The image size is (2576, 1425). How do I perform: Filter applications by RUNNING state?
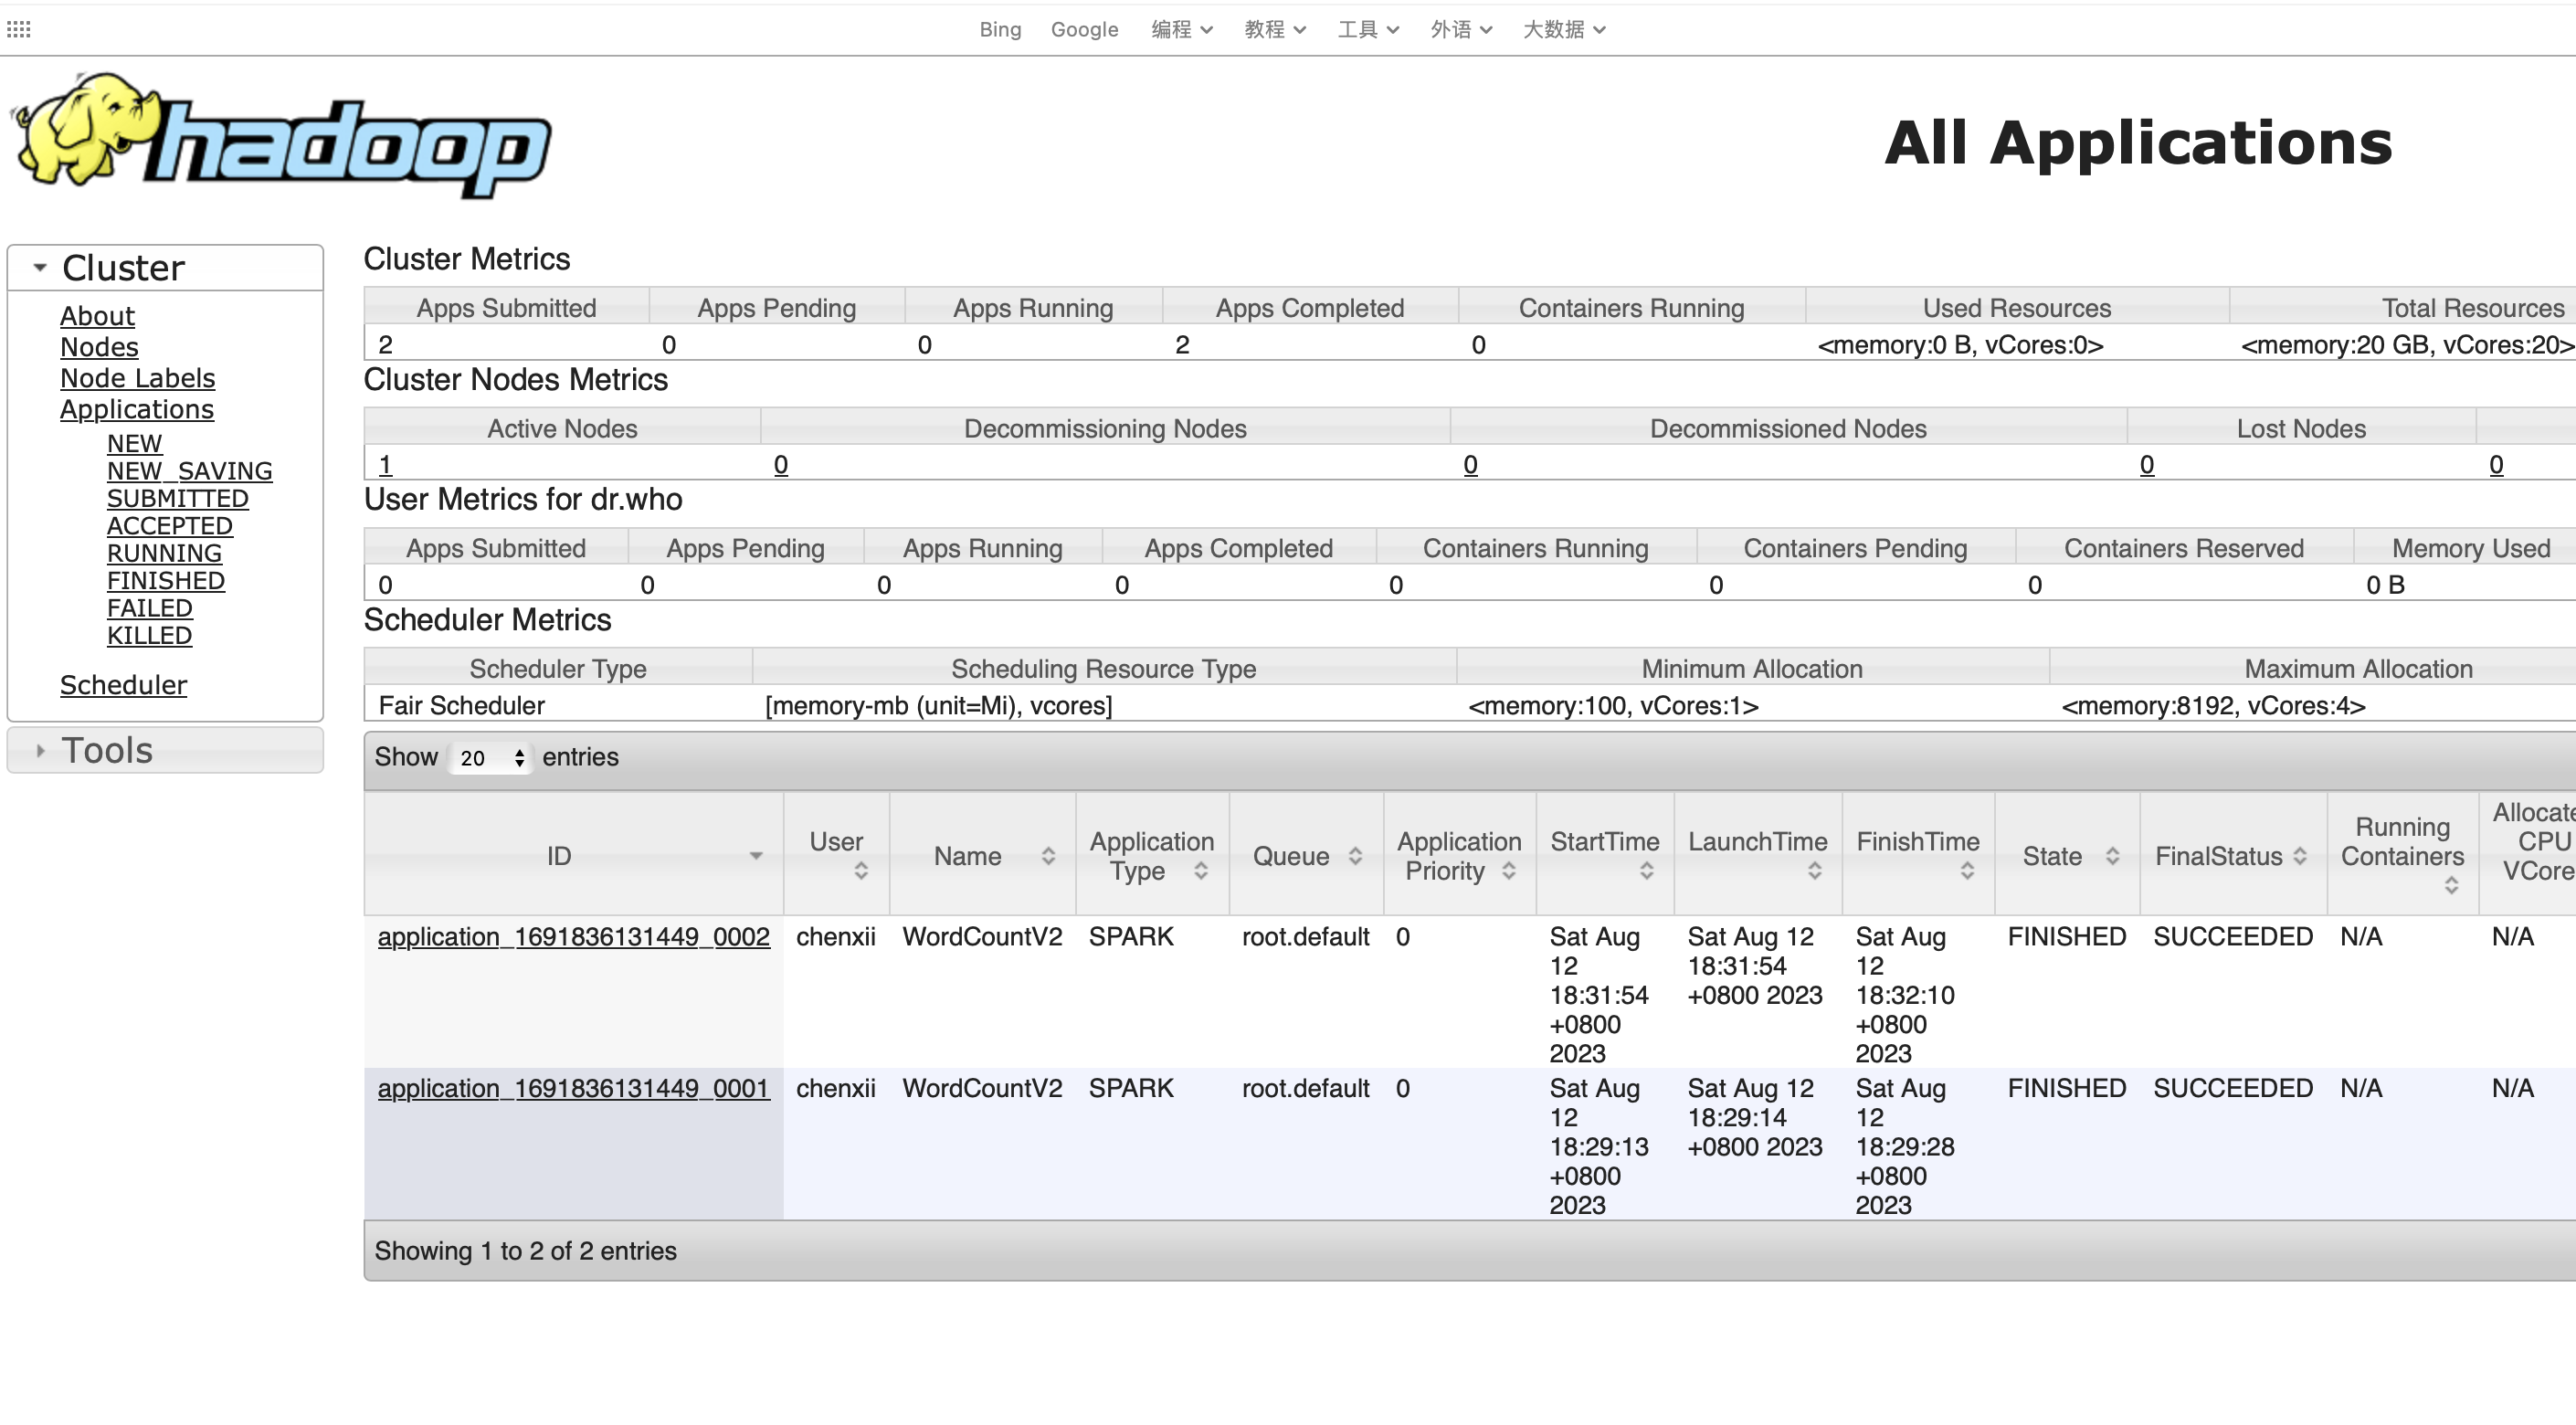[165, 553]
